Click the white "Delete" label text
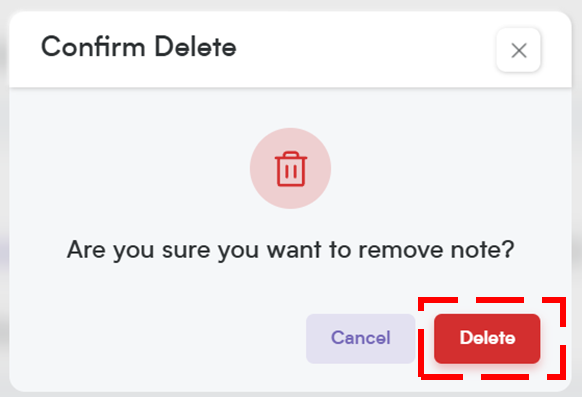The width and height of the screenshot is (582, 397). point(487,338)
